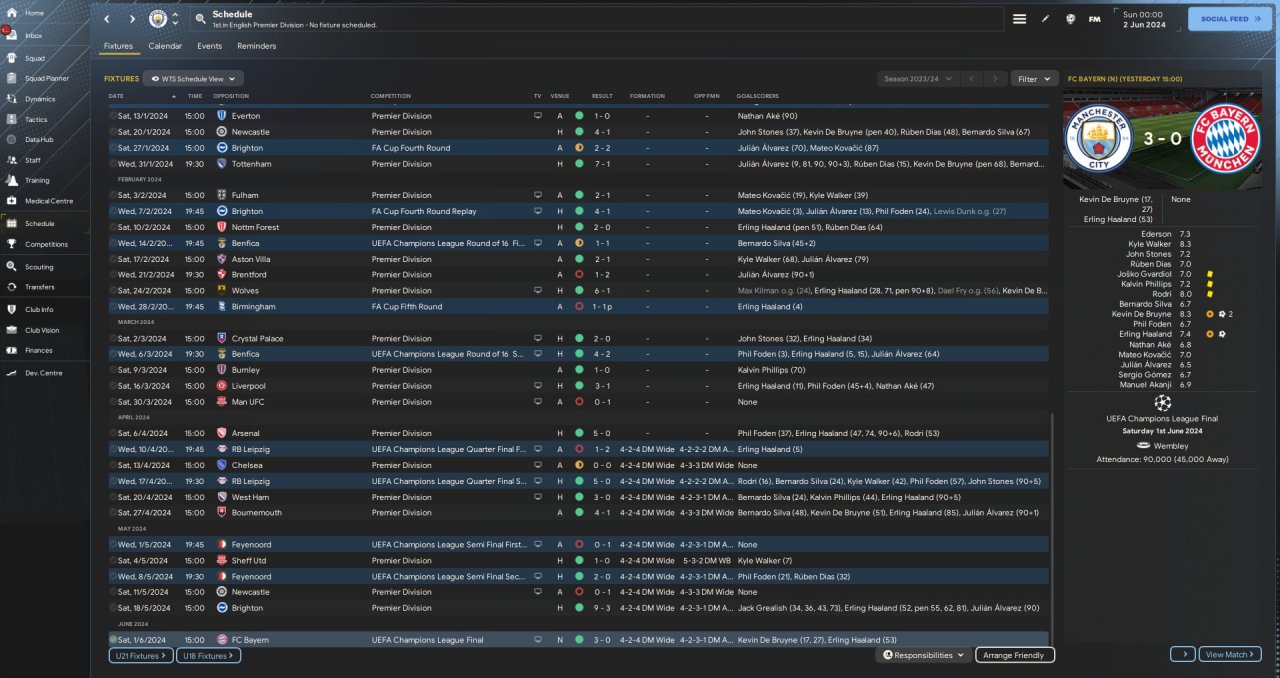Expand the Season 2023/24 selector
Viewport: 1280px width, 678px height.
(917, 78)
